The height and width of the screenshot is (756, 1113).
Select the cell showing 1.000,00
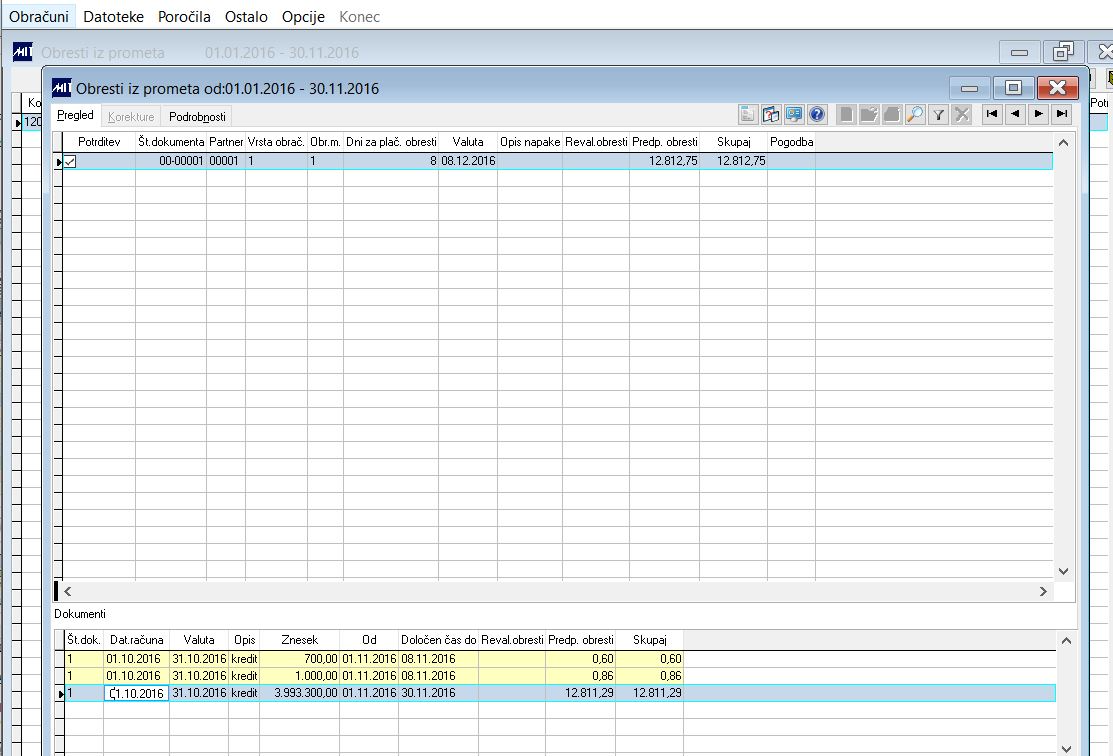(300, 676)
